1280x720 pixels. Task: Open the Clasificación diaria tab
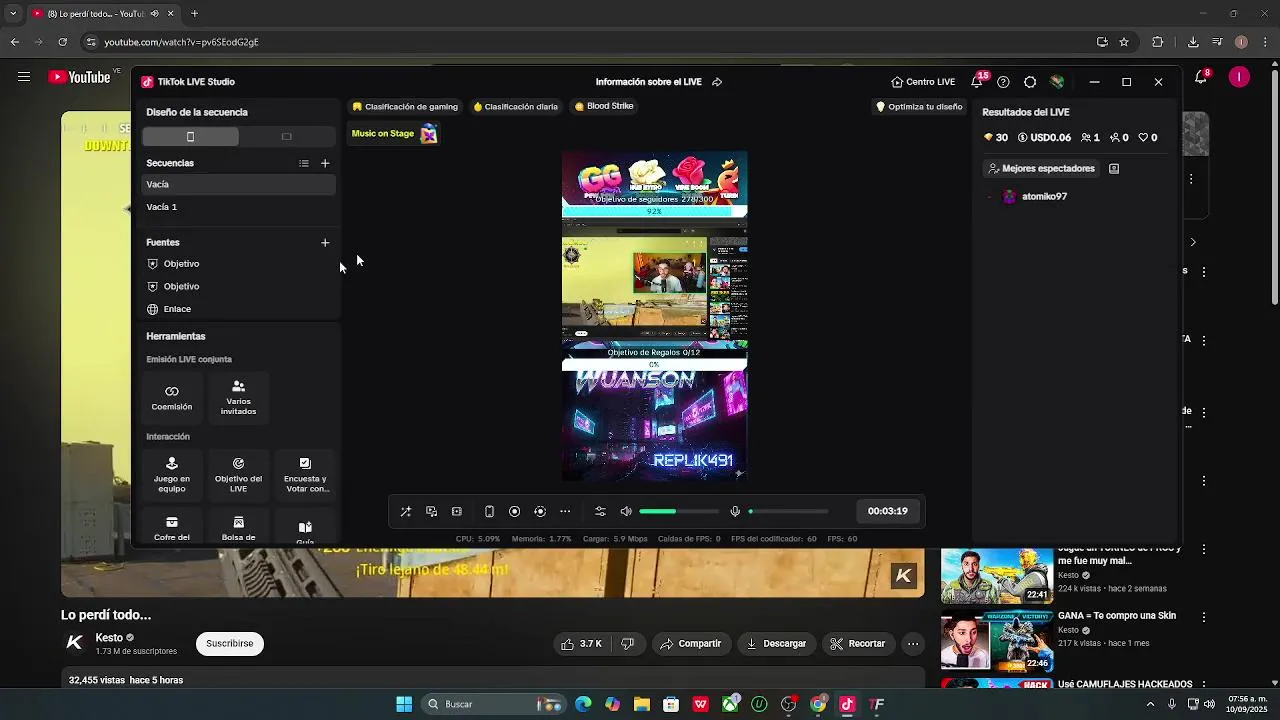pos(515,106)
